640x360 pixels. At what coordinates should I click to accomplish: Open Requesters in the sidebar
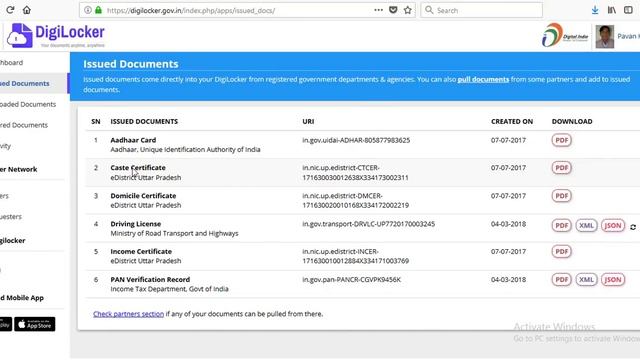(11, 216)
